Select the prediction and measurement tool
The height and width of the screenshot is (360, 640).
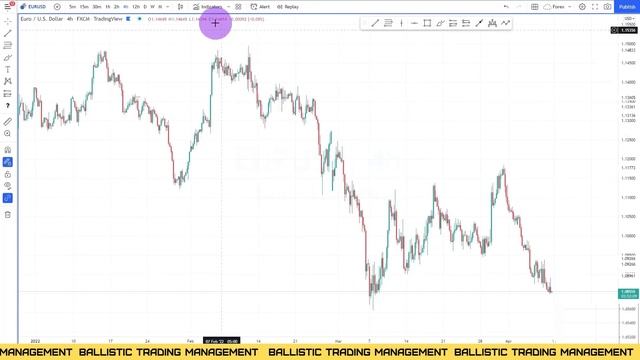7,94
